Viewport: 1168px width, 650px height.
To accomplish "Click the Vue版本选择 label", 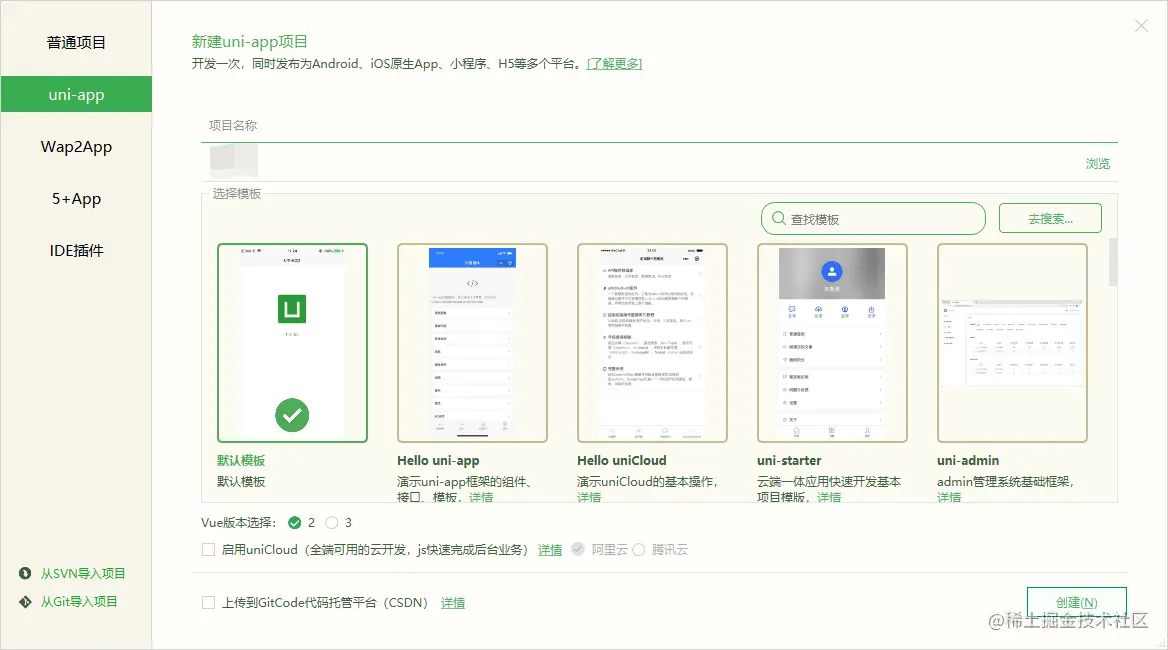I will pyautogui.click(x=238, y=523).
